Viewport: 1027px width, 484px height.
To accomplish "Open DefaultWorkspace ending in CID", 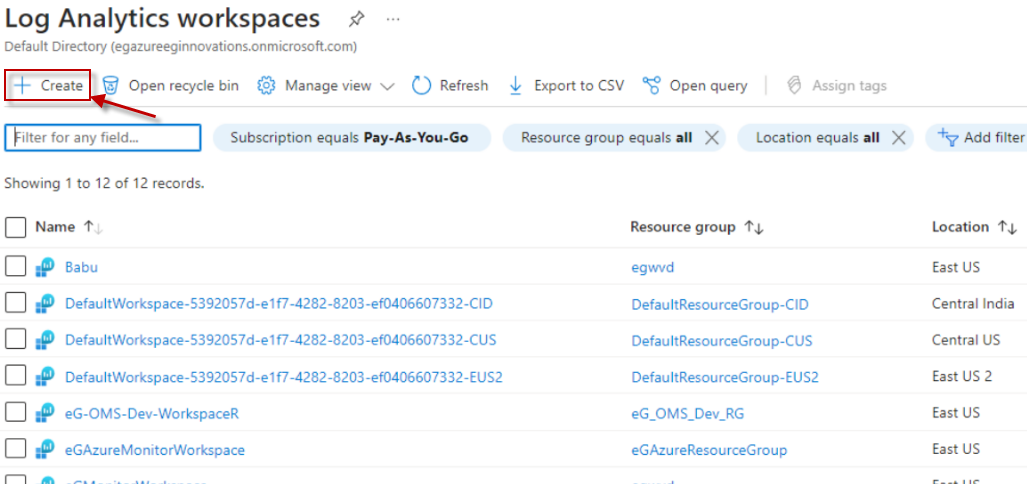I will (x=279, y=304).
